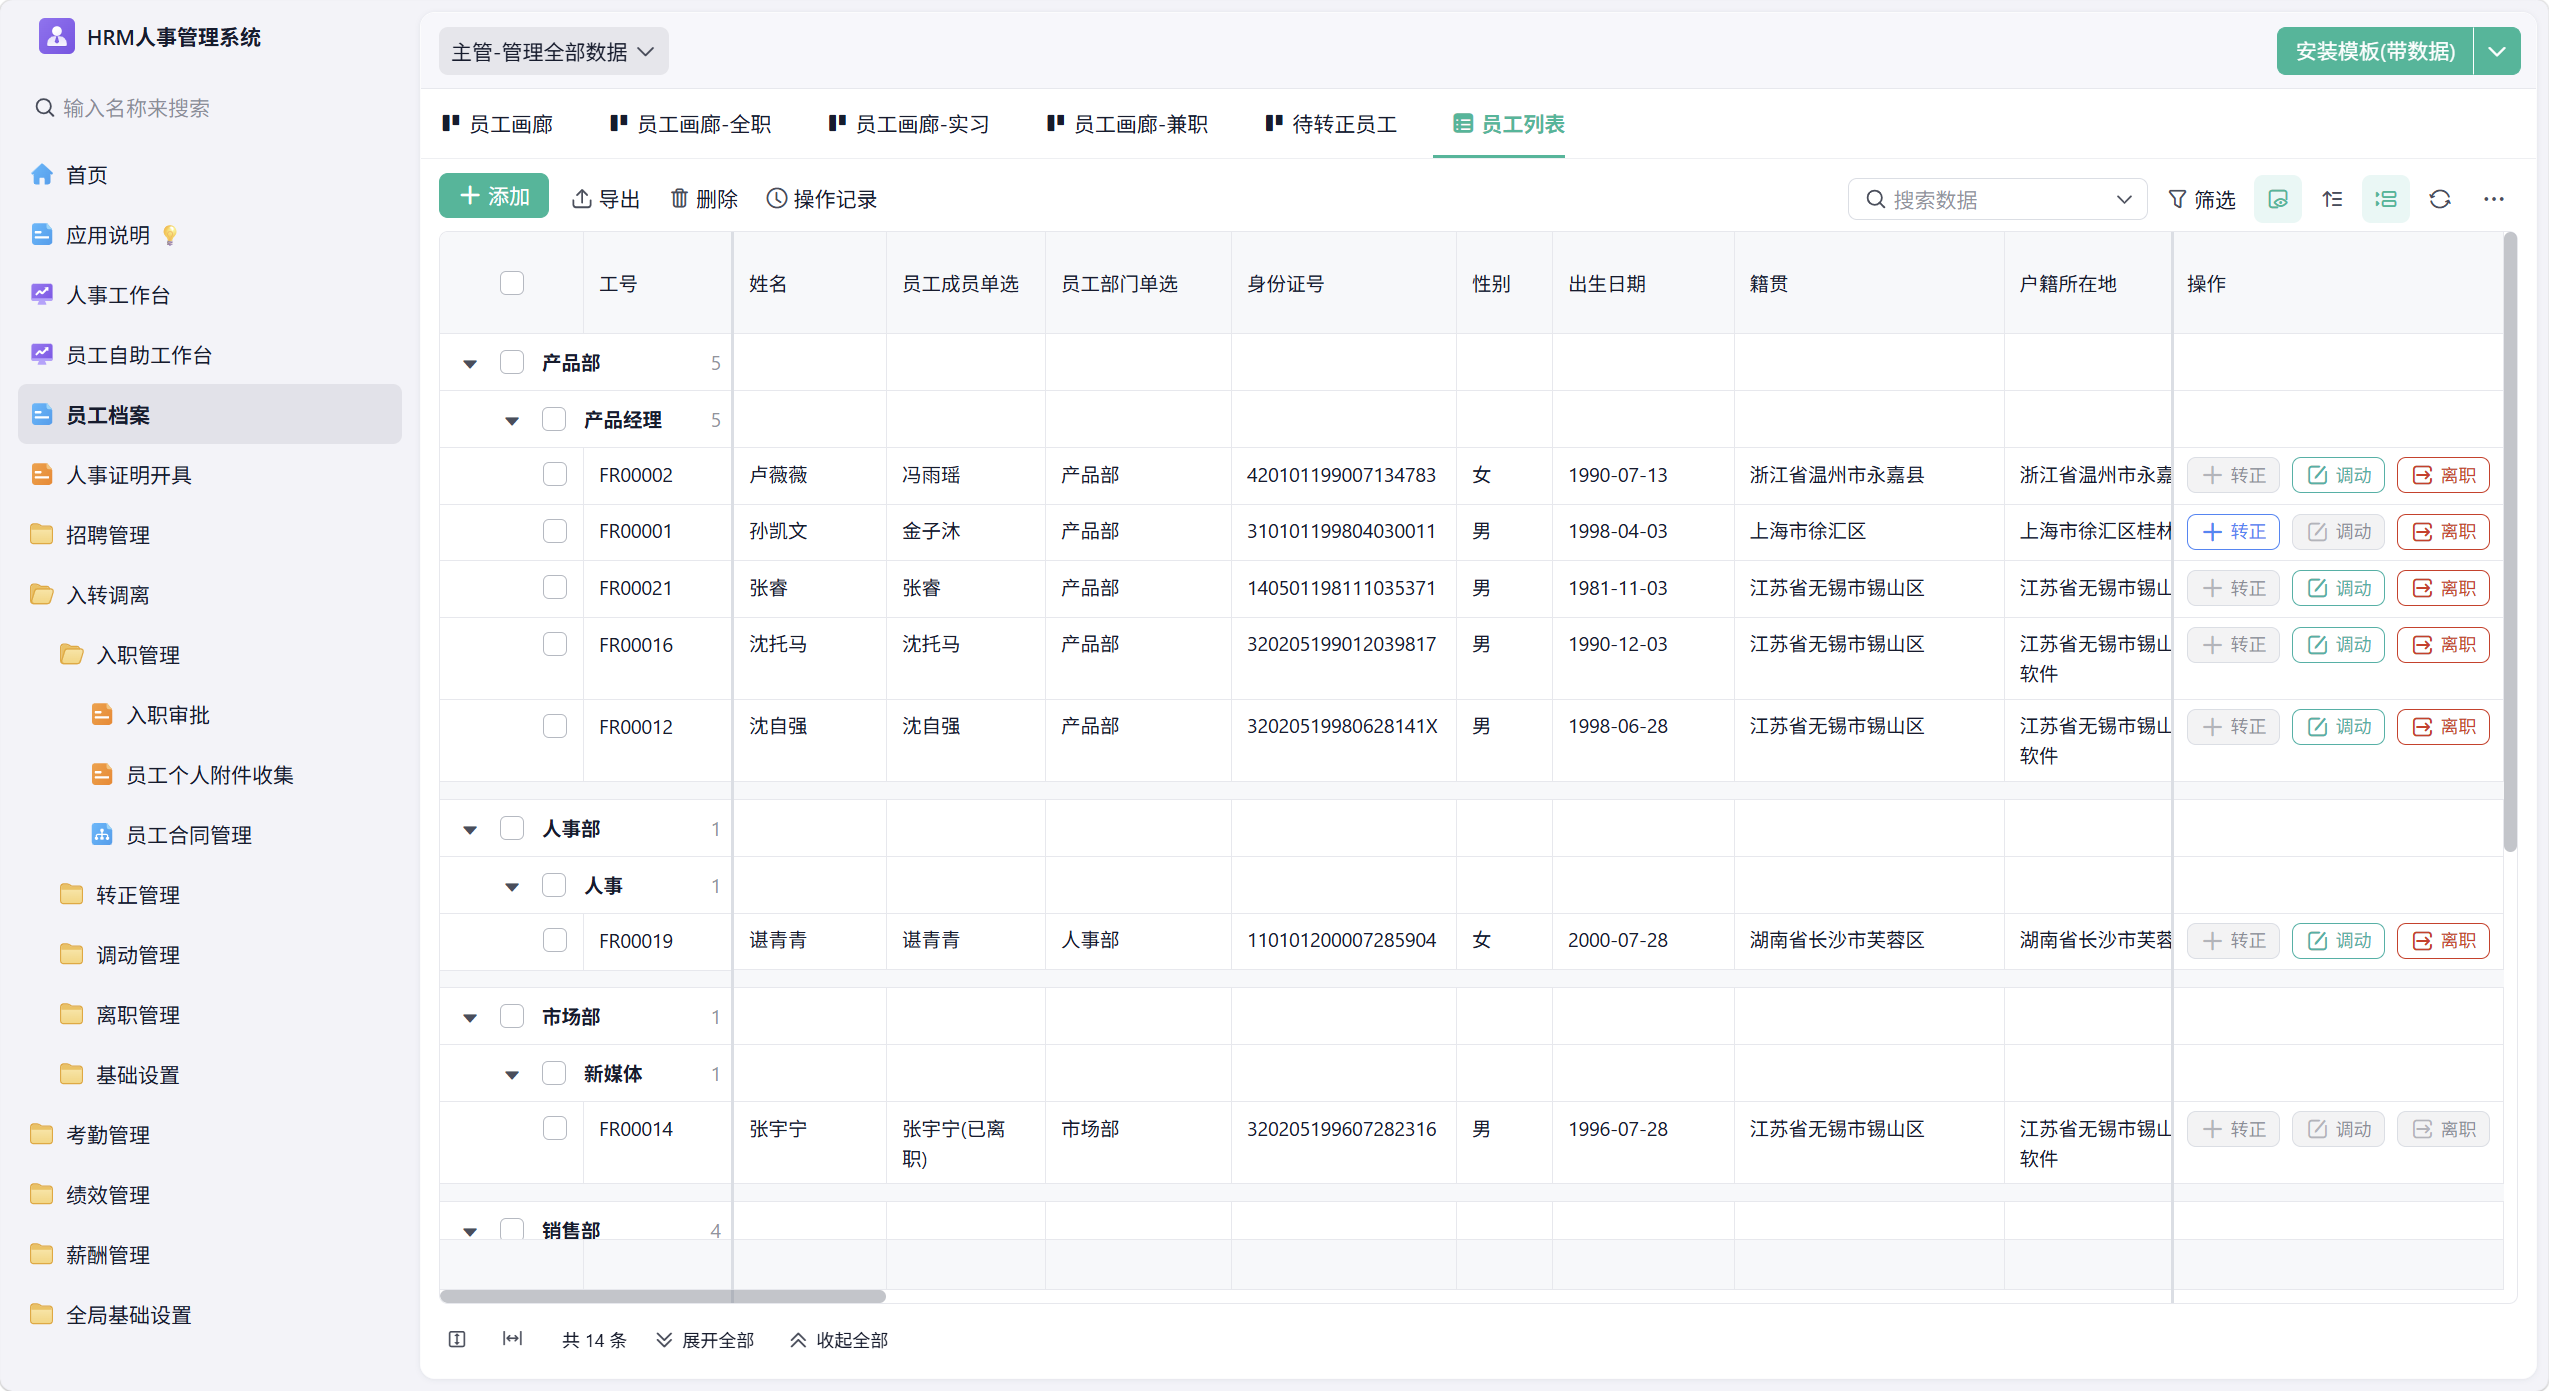Image resolution: width=2549 pixels, height=1391 pixels.
Task: Select the 员工列表 tab
Action: [x=1509, y=124]
